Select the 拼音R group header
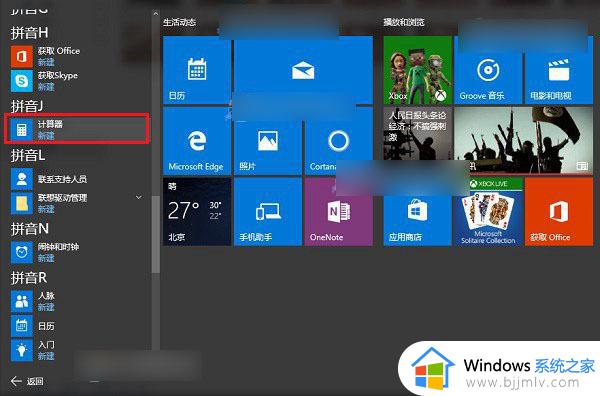Viewport: 600px width, 396px height. 29,277
